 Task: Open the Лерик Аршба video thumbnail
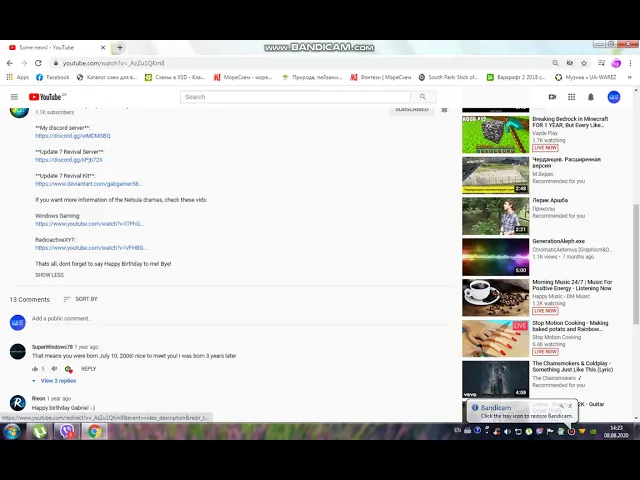[496, 216]
